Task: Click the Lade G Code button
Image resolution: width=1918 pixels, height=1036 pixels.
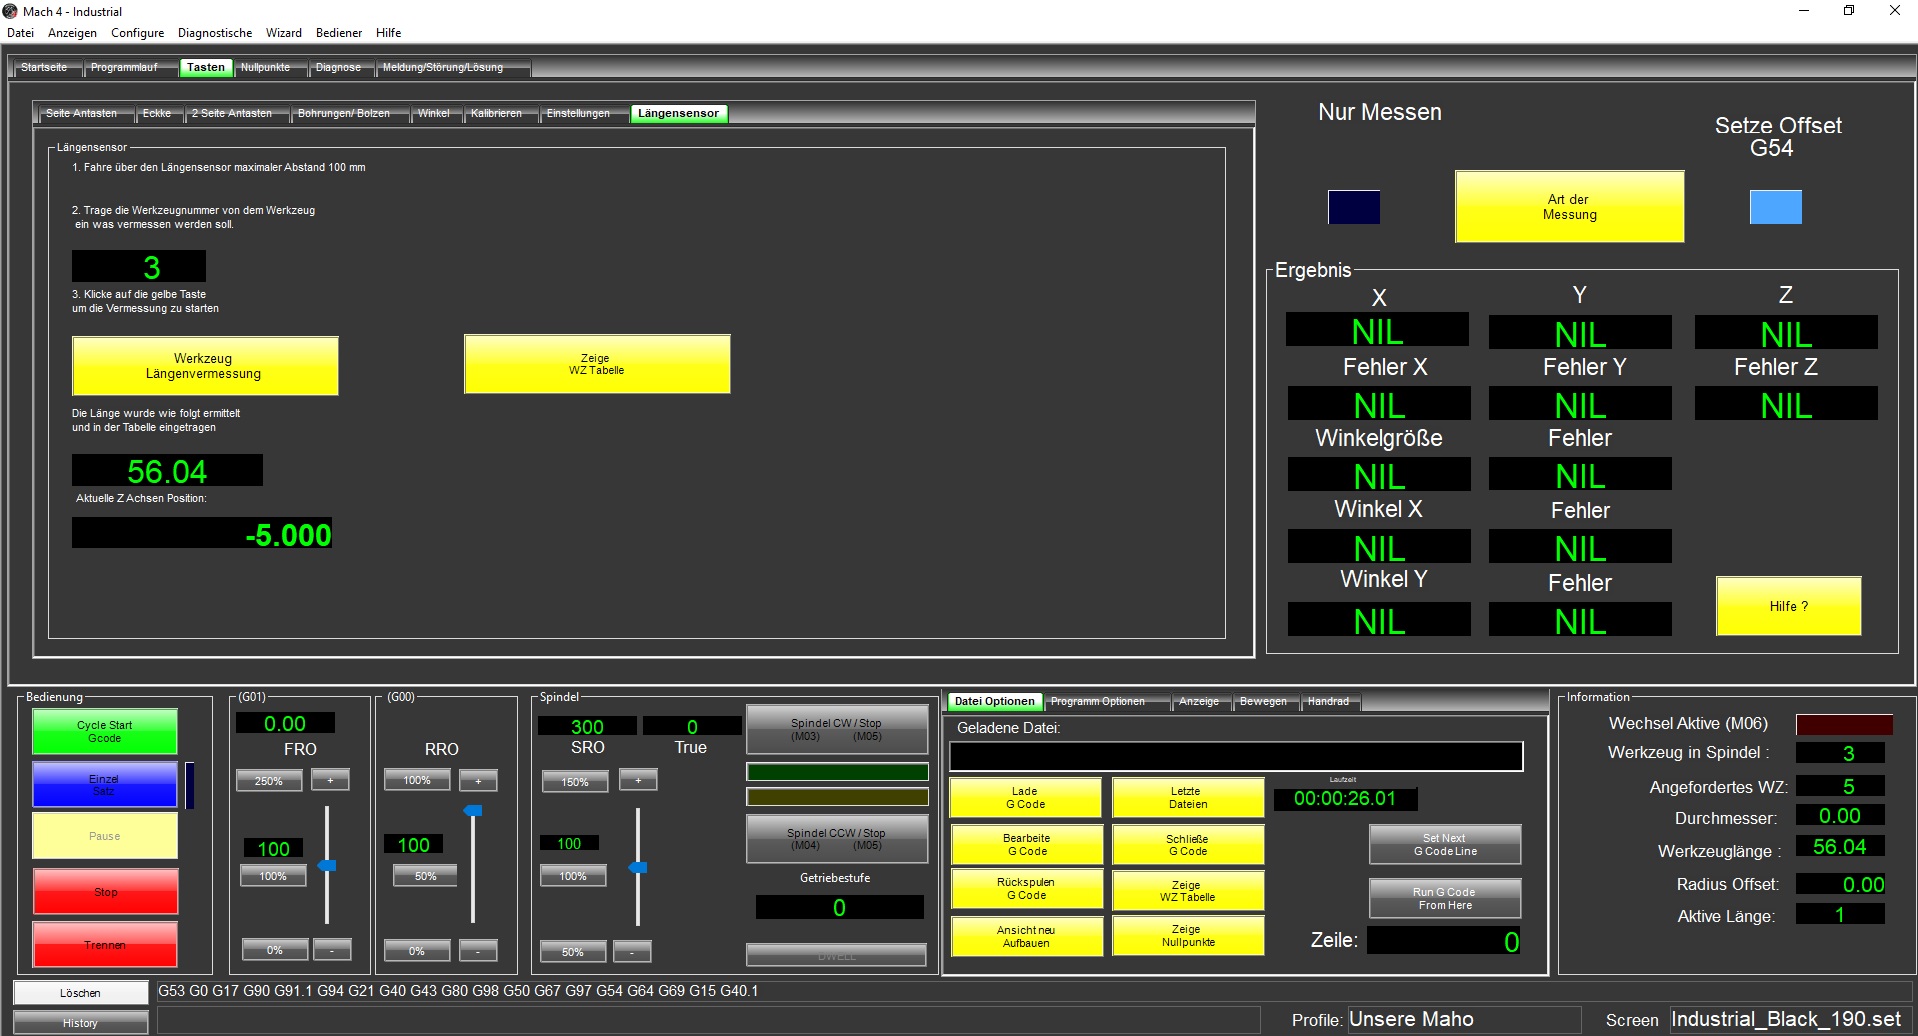Action: click(x=1025, y=798)
